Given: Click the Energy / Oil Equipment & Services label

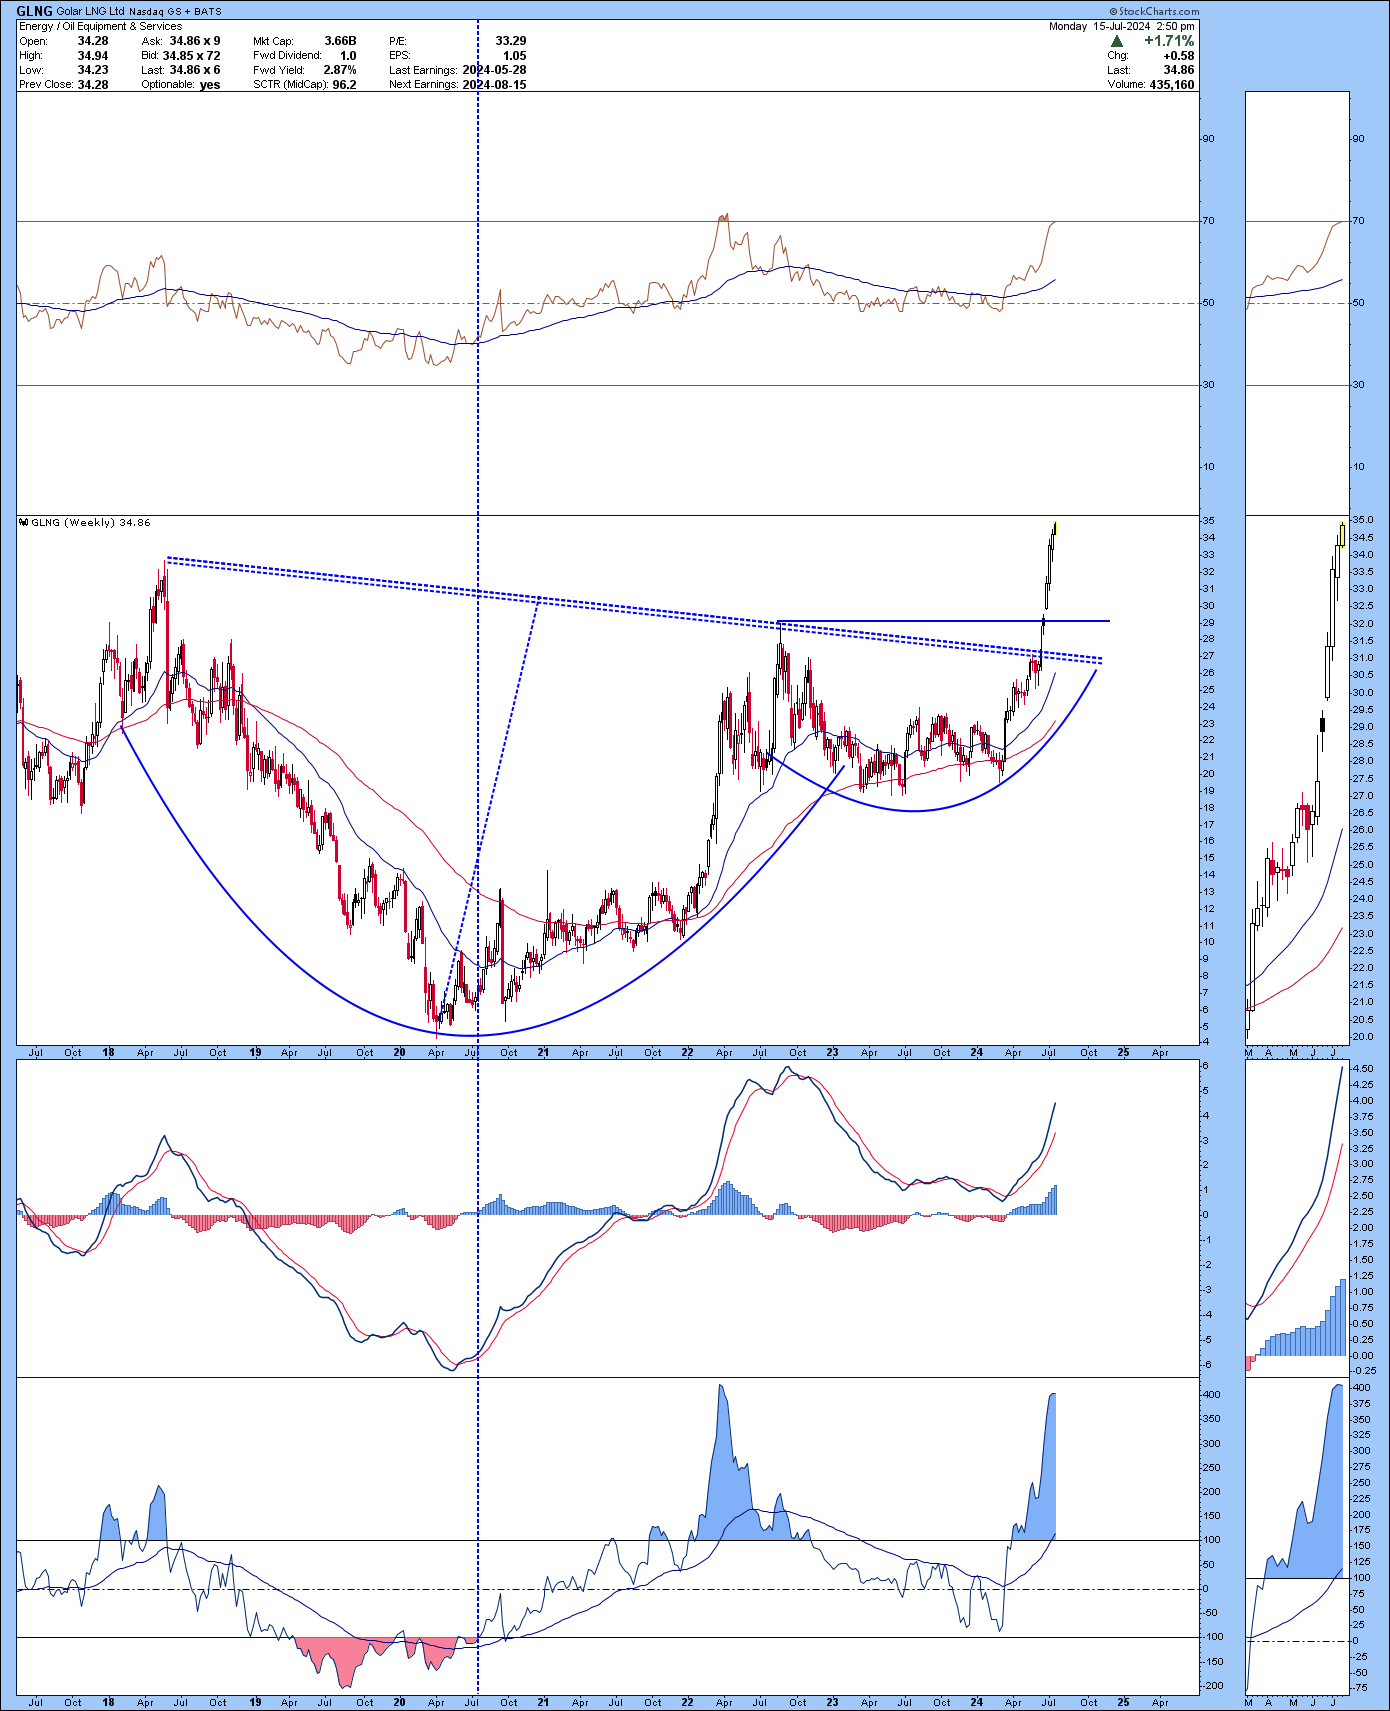Looking at the screenshot, I should (x=100, y=26).
